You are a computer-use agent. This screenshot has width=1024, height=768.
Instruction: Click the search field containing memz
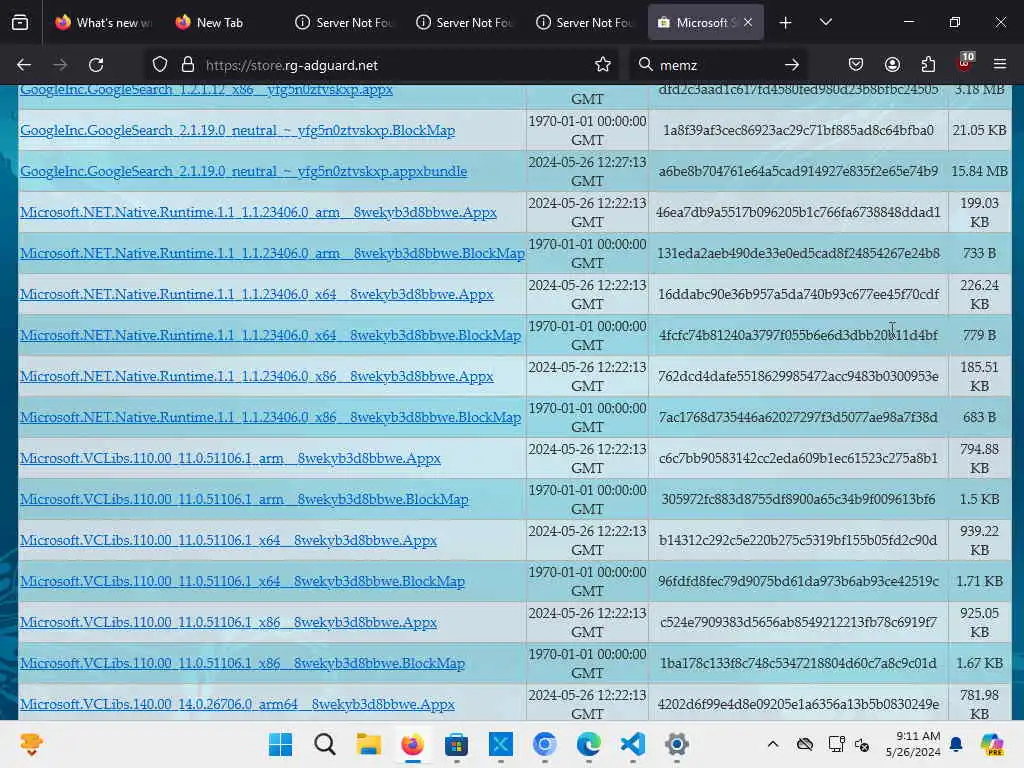coord(718,65)
